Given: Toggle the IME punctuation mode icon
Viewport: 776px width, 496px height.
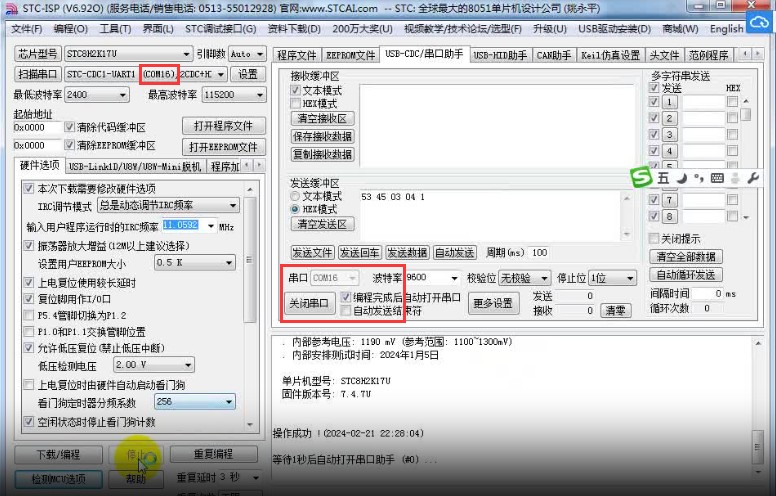Looking at the screenshot, I should (x=699, y=178).
